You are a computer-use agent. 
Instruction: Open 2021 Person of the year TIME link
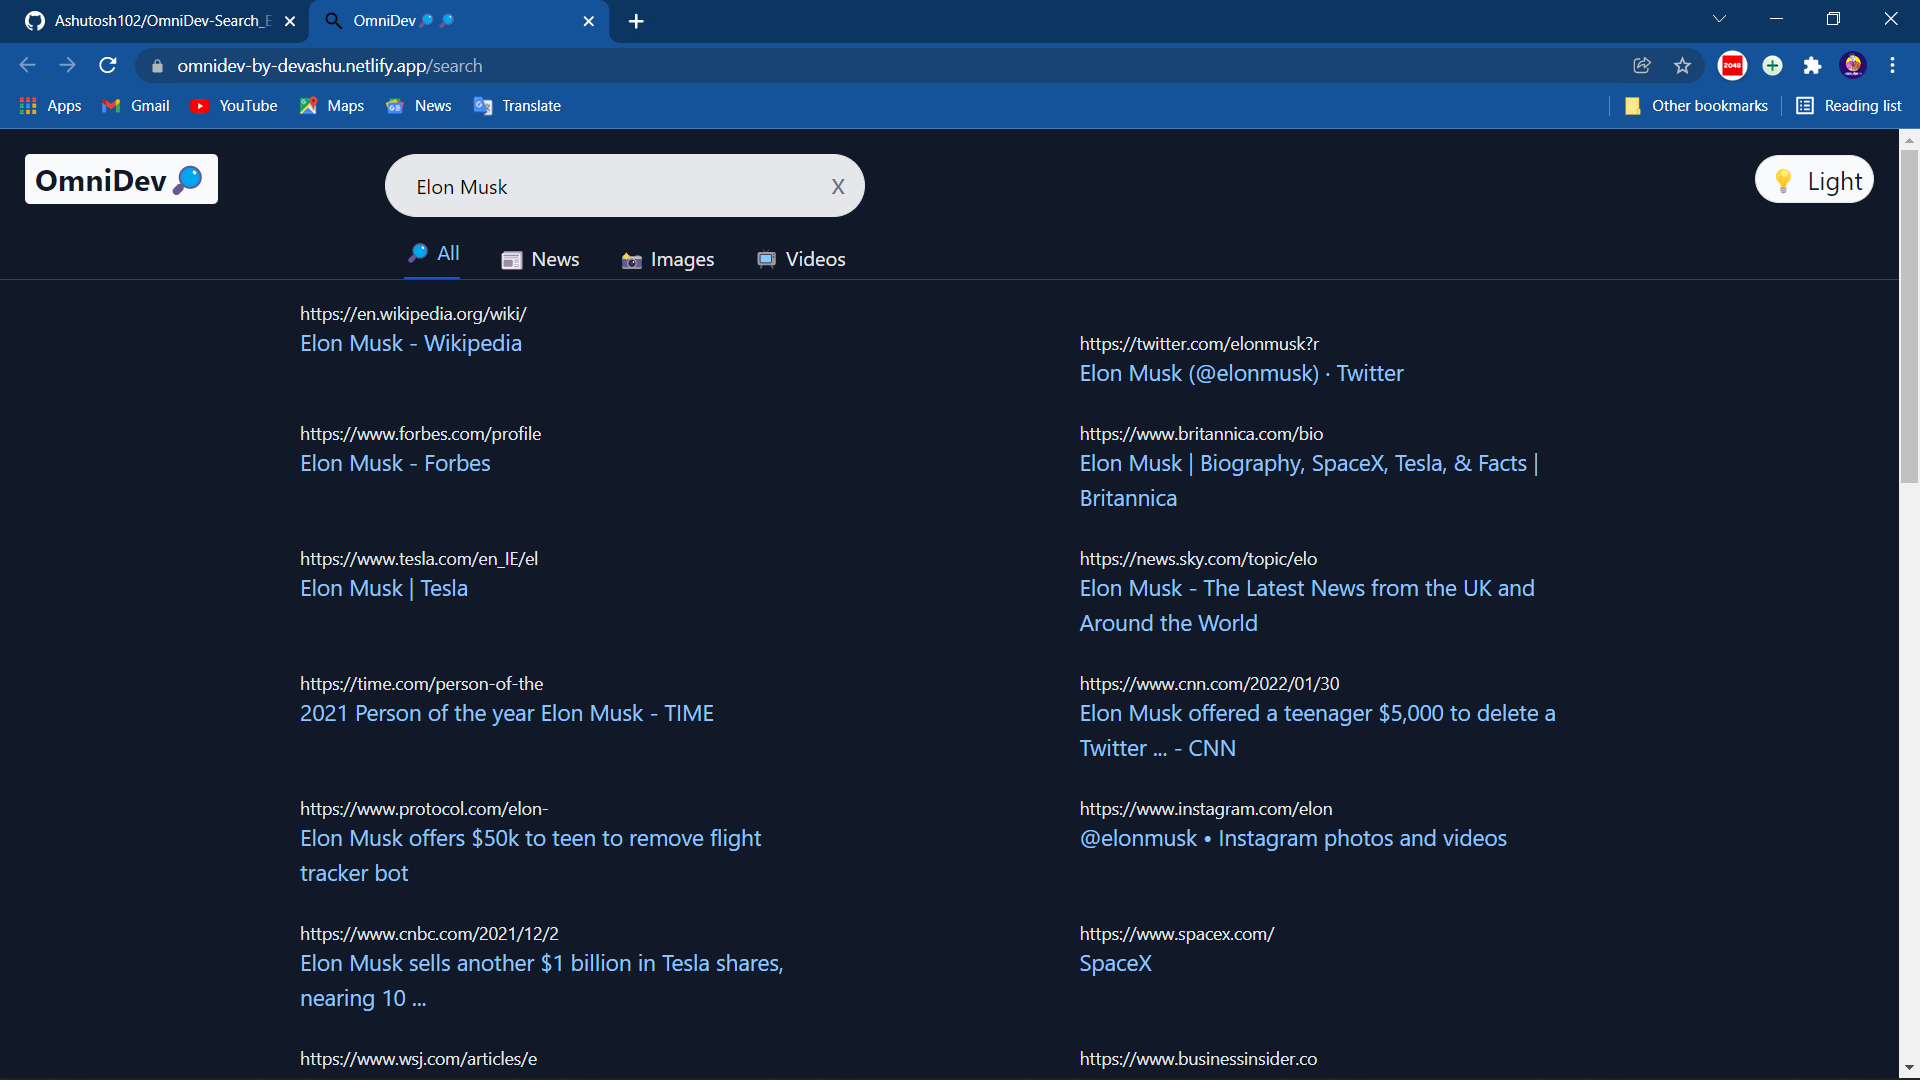507,713
